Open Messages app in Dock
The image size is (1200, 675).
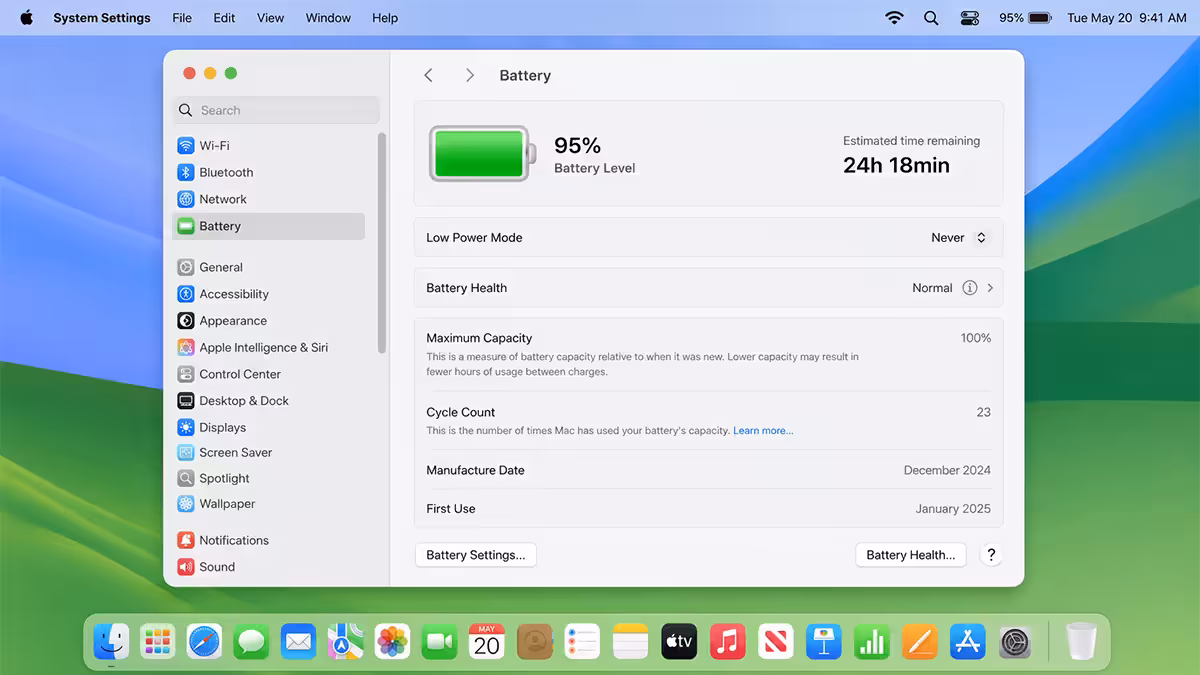click(x=251, y=641)
